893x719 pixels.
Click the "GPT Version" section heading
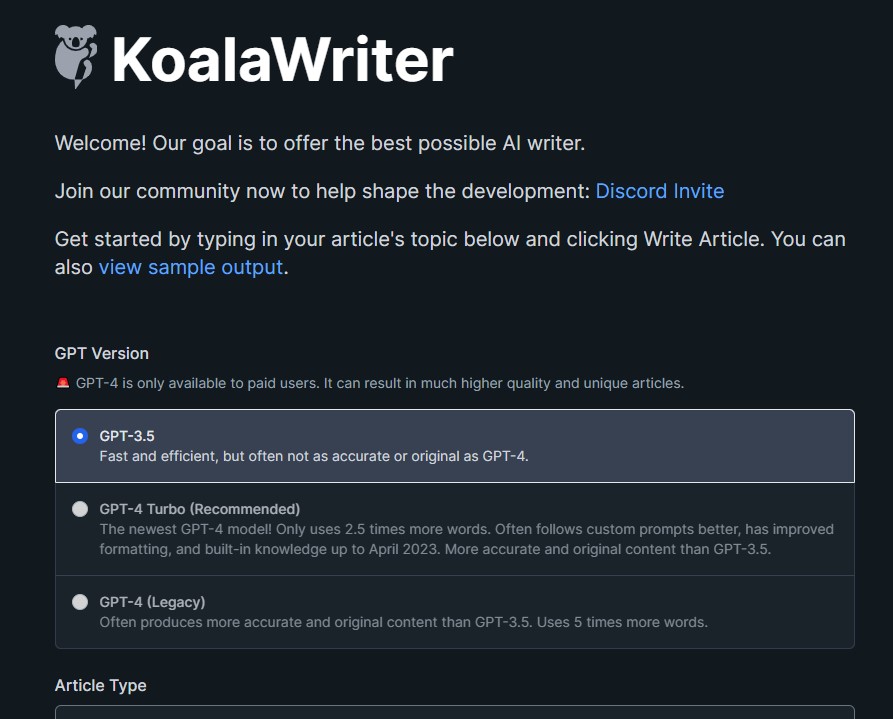[101, 353]
